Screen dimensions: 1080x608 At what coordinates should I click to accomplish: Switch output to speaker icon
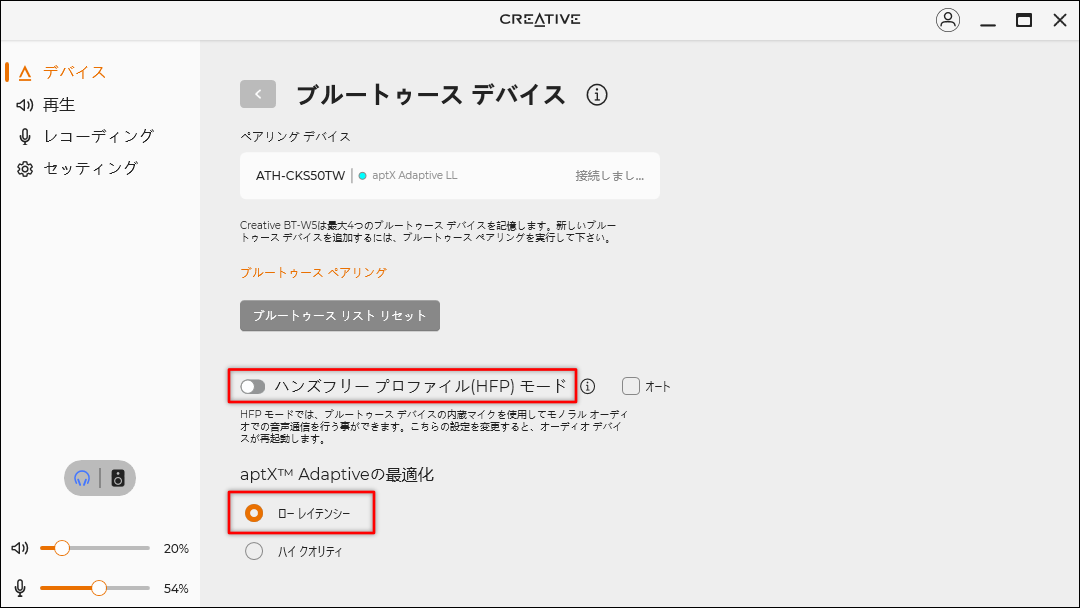118,478
